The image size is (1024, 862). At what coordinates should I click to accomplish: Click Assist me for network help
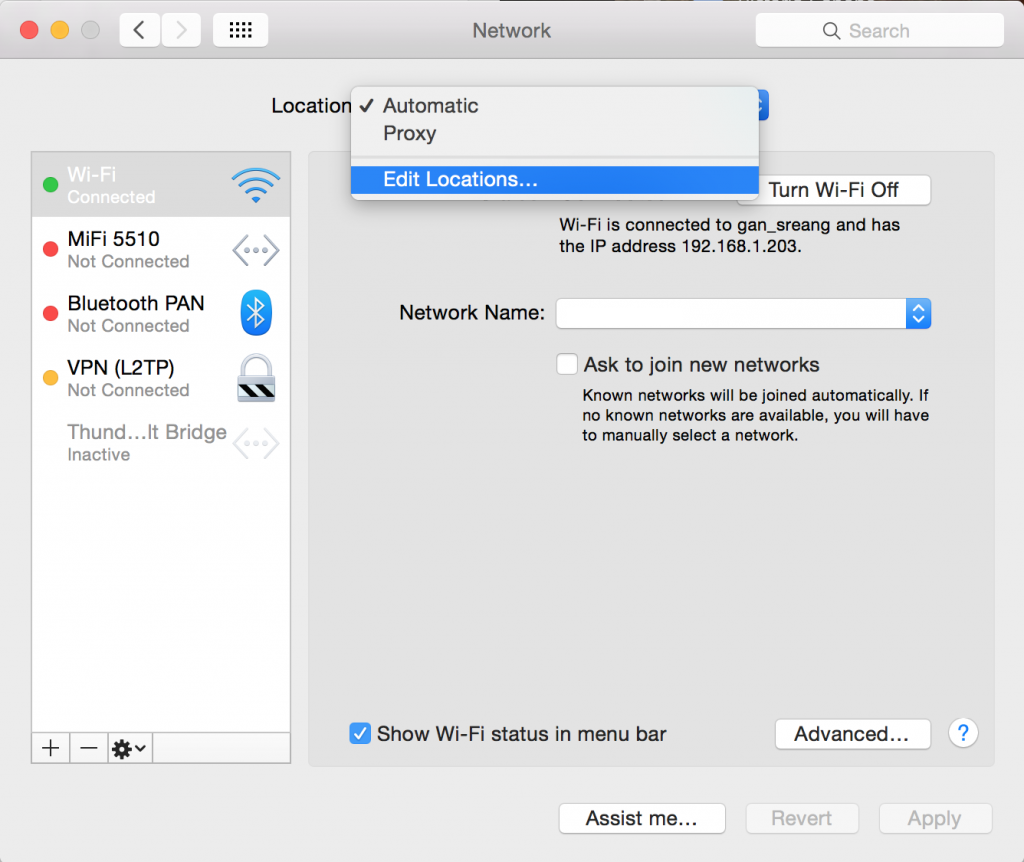pos(641,818)
